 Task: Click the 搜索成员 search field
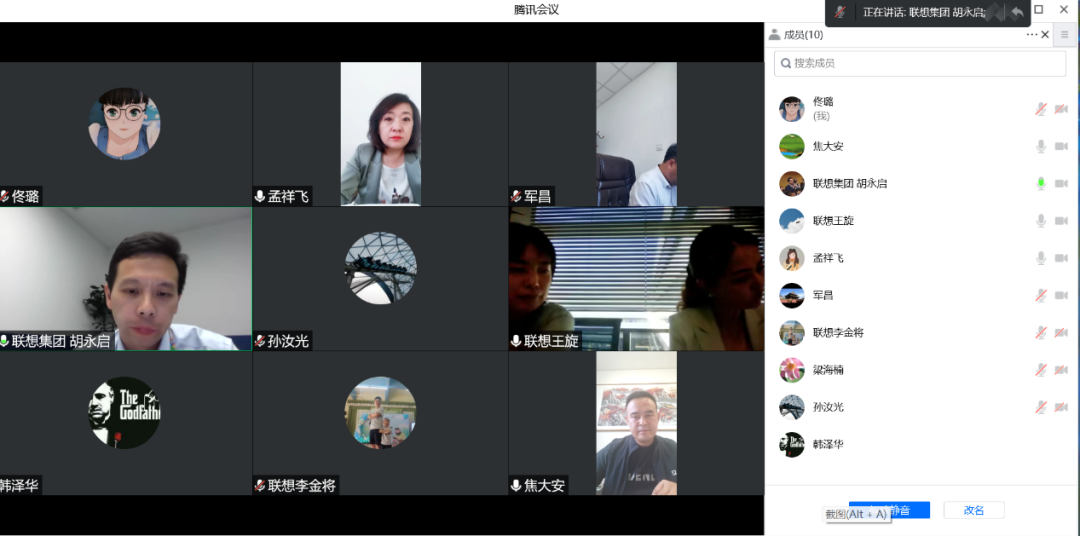click(920, 63)
